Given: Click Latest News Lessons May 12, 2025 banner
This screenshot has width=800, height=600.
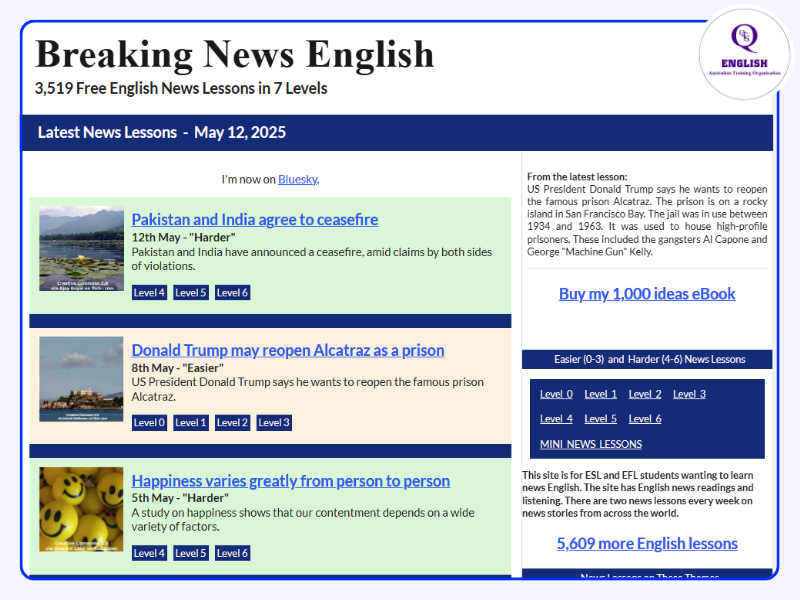Looking at the screenshot, I should 397,133.
